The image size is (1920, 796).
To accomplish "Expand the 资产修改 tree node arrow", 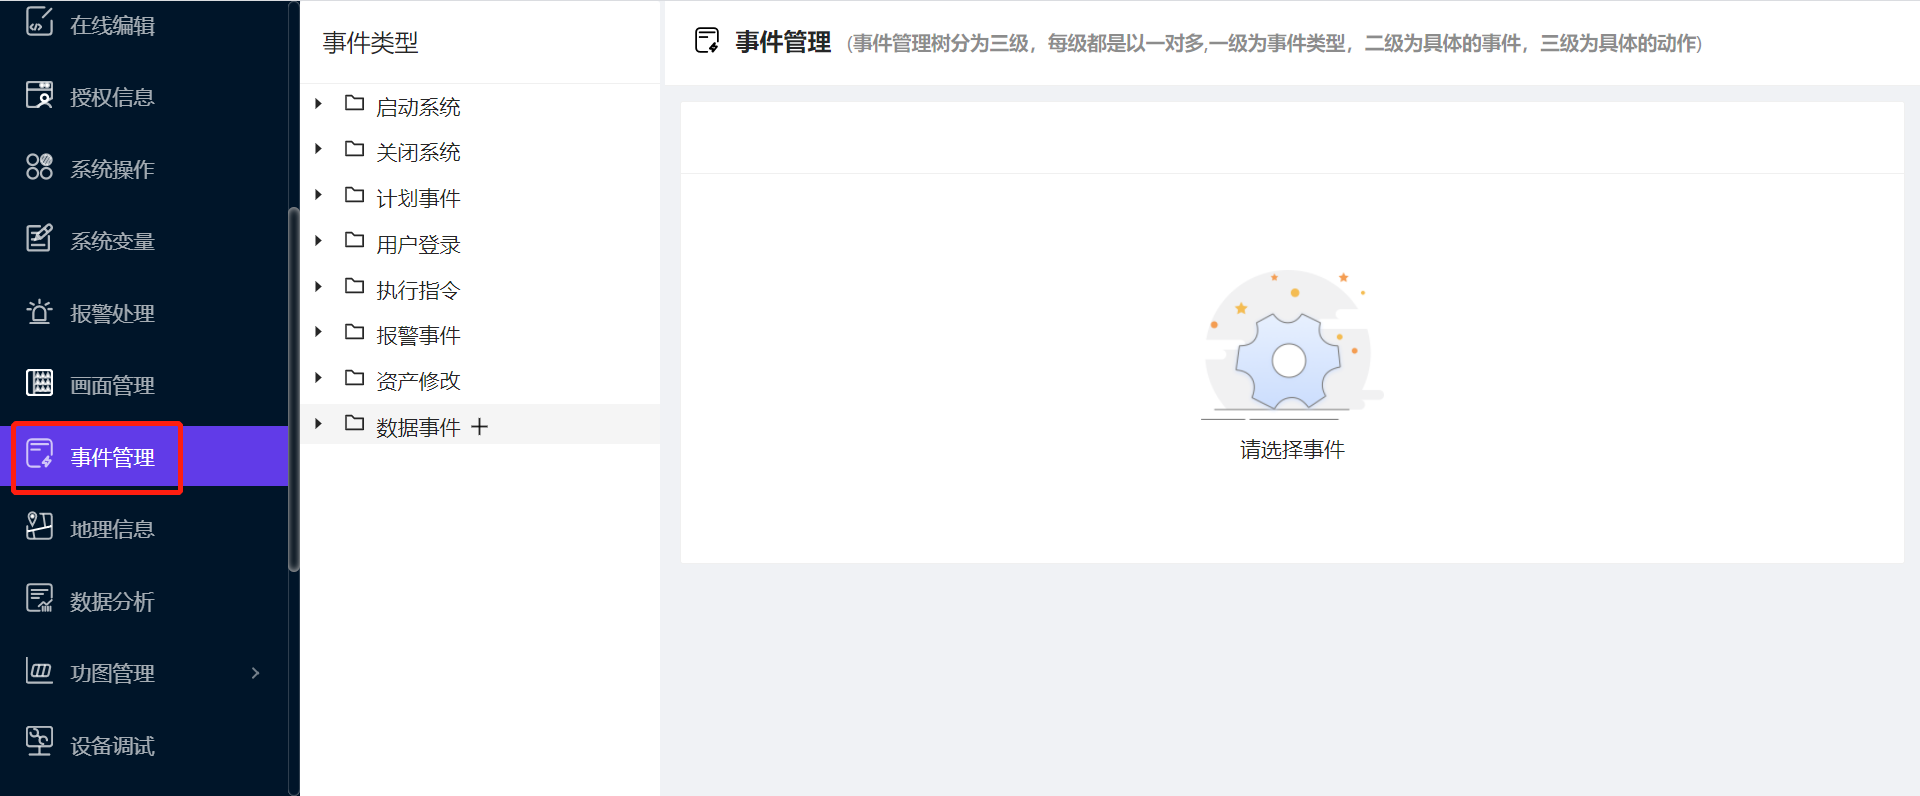I will point(318,378).
